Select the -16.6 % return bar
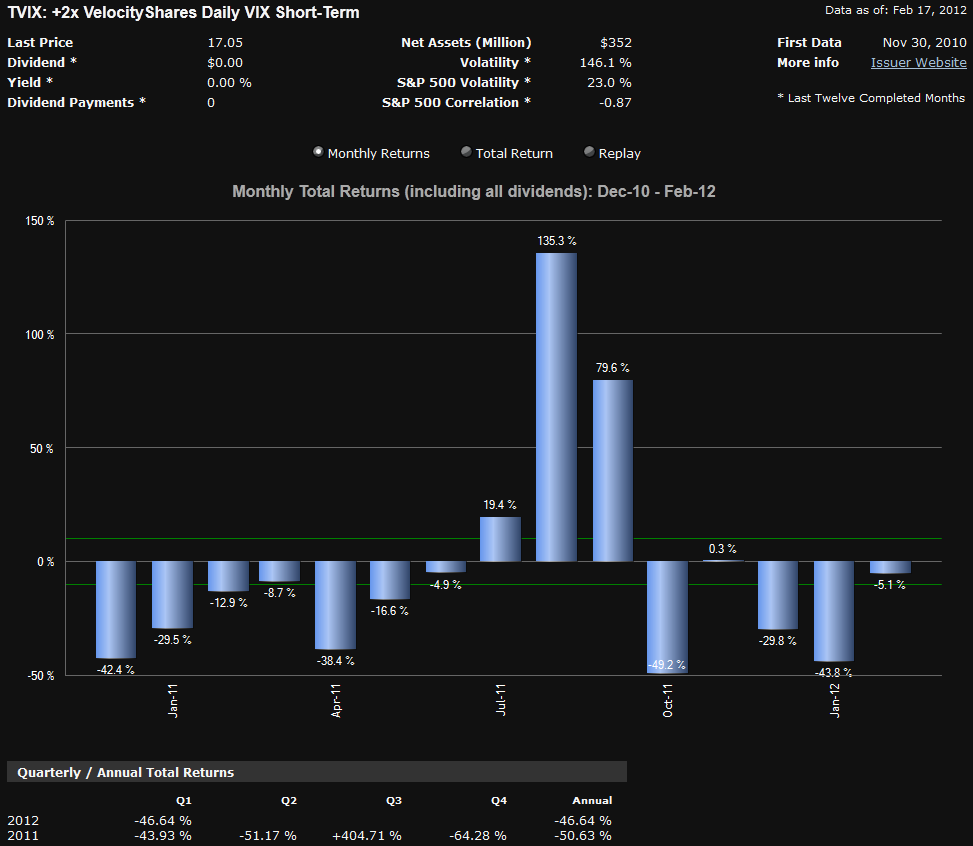Screen dimensions: 973x846 390,580
